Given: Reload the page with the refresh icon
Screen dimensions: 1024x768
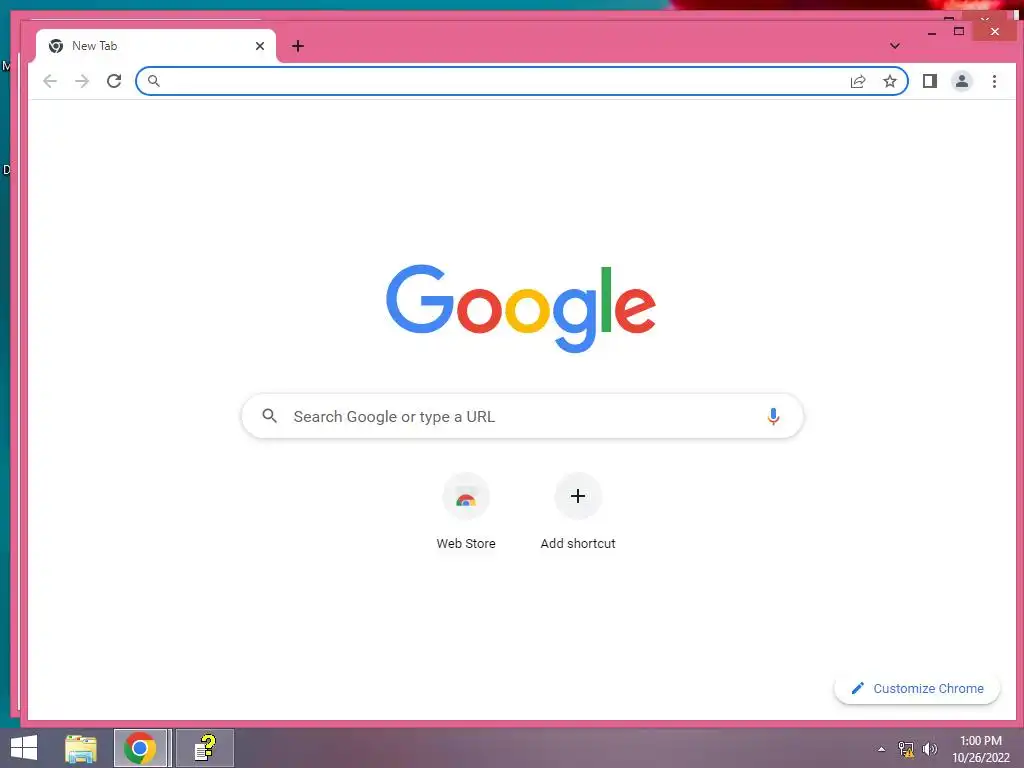Looking at the screenshot, I should tap(114, 81).
